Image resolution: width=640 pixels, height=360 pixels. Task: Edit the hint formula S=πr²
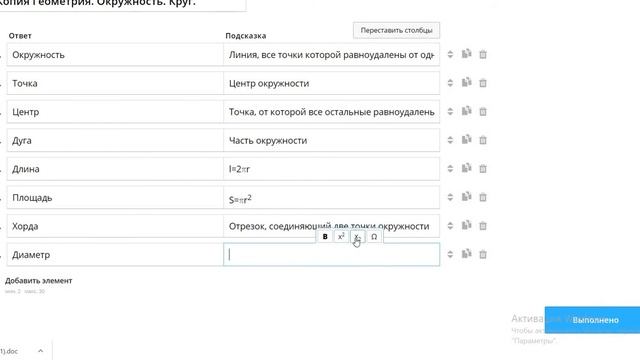tap(331, 198)
